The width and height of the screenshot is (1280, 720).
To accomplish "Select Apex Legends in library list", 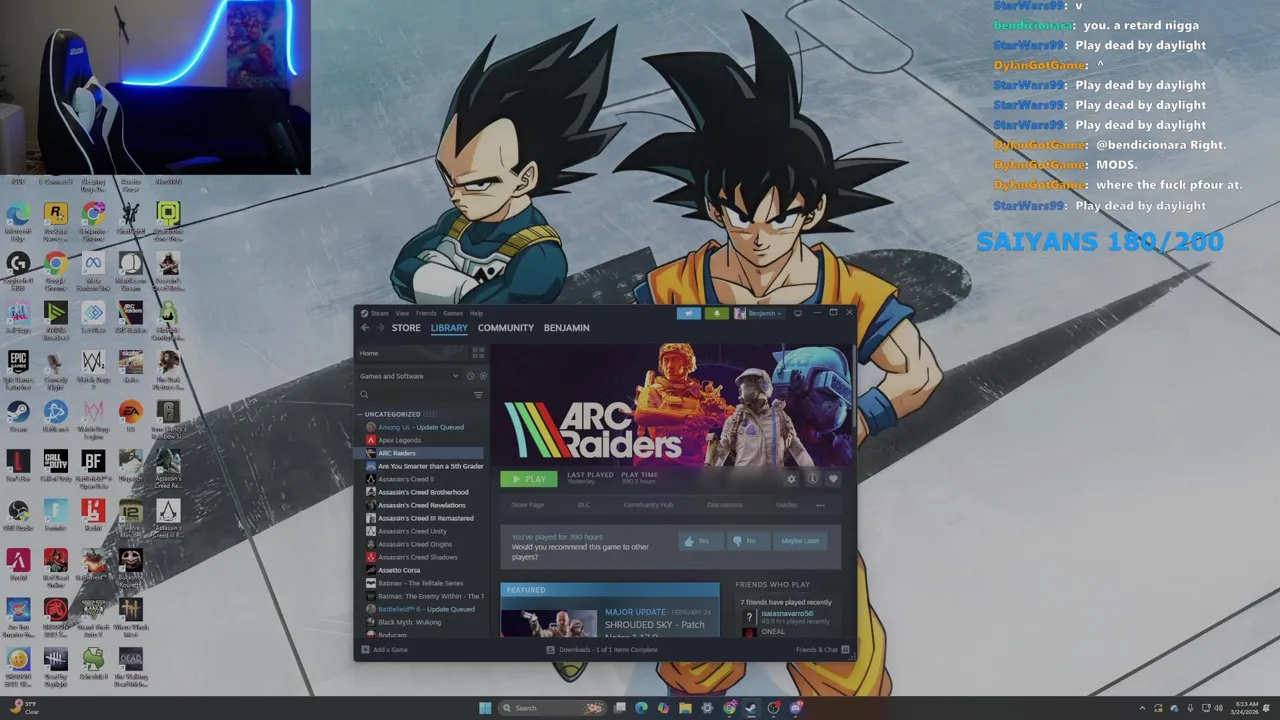I will point(399,440).
